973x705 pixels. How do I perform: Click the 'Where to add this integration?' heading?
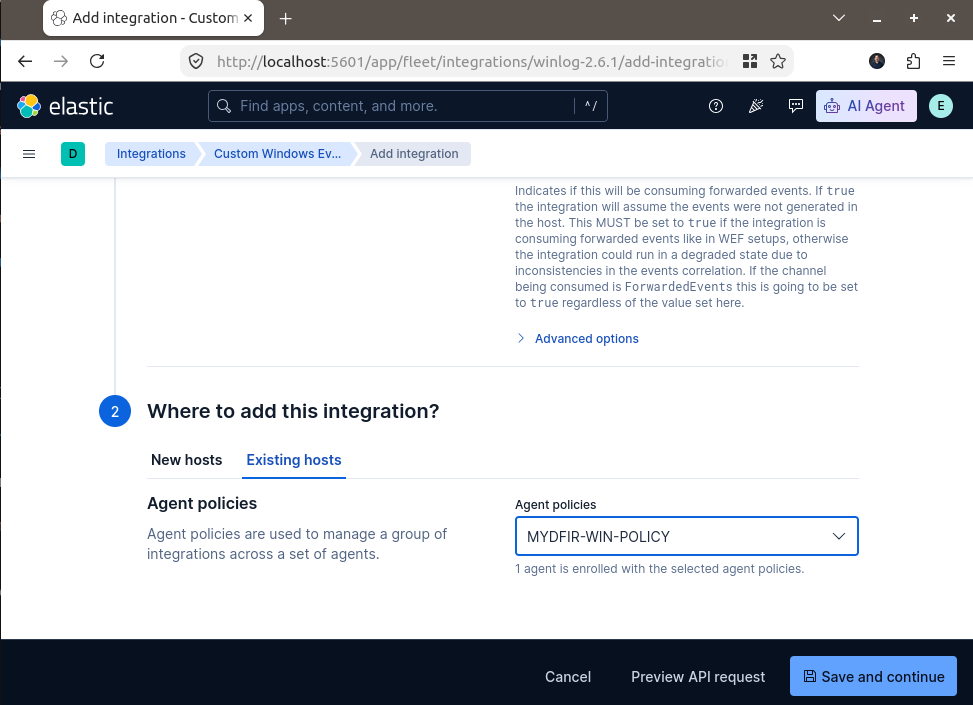[x=293, y=411]
